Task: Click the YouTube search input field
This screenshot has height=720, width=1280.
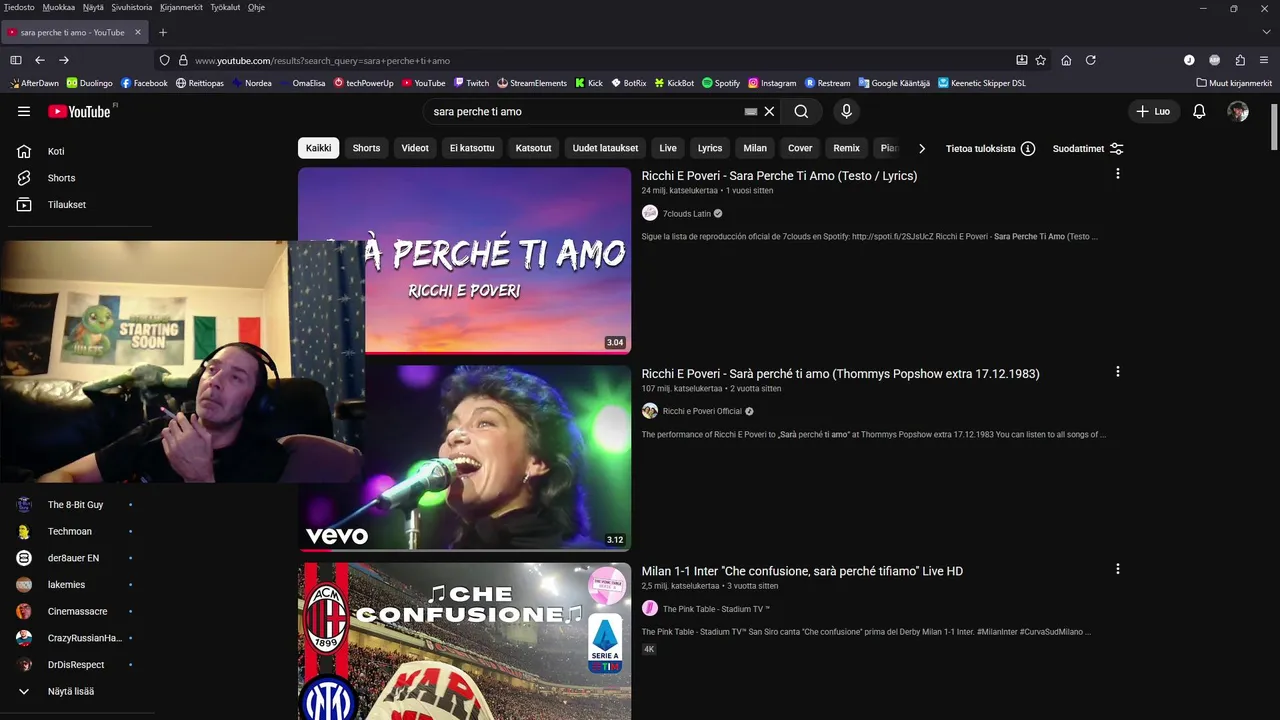Action: [x=585, y=111]
